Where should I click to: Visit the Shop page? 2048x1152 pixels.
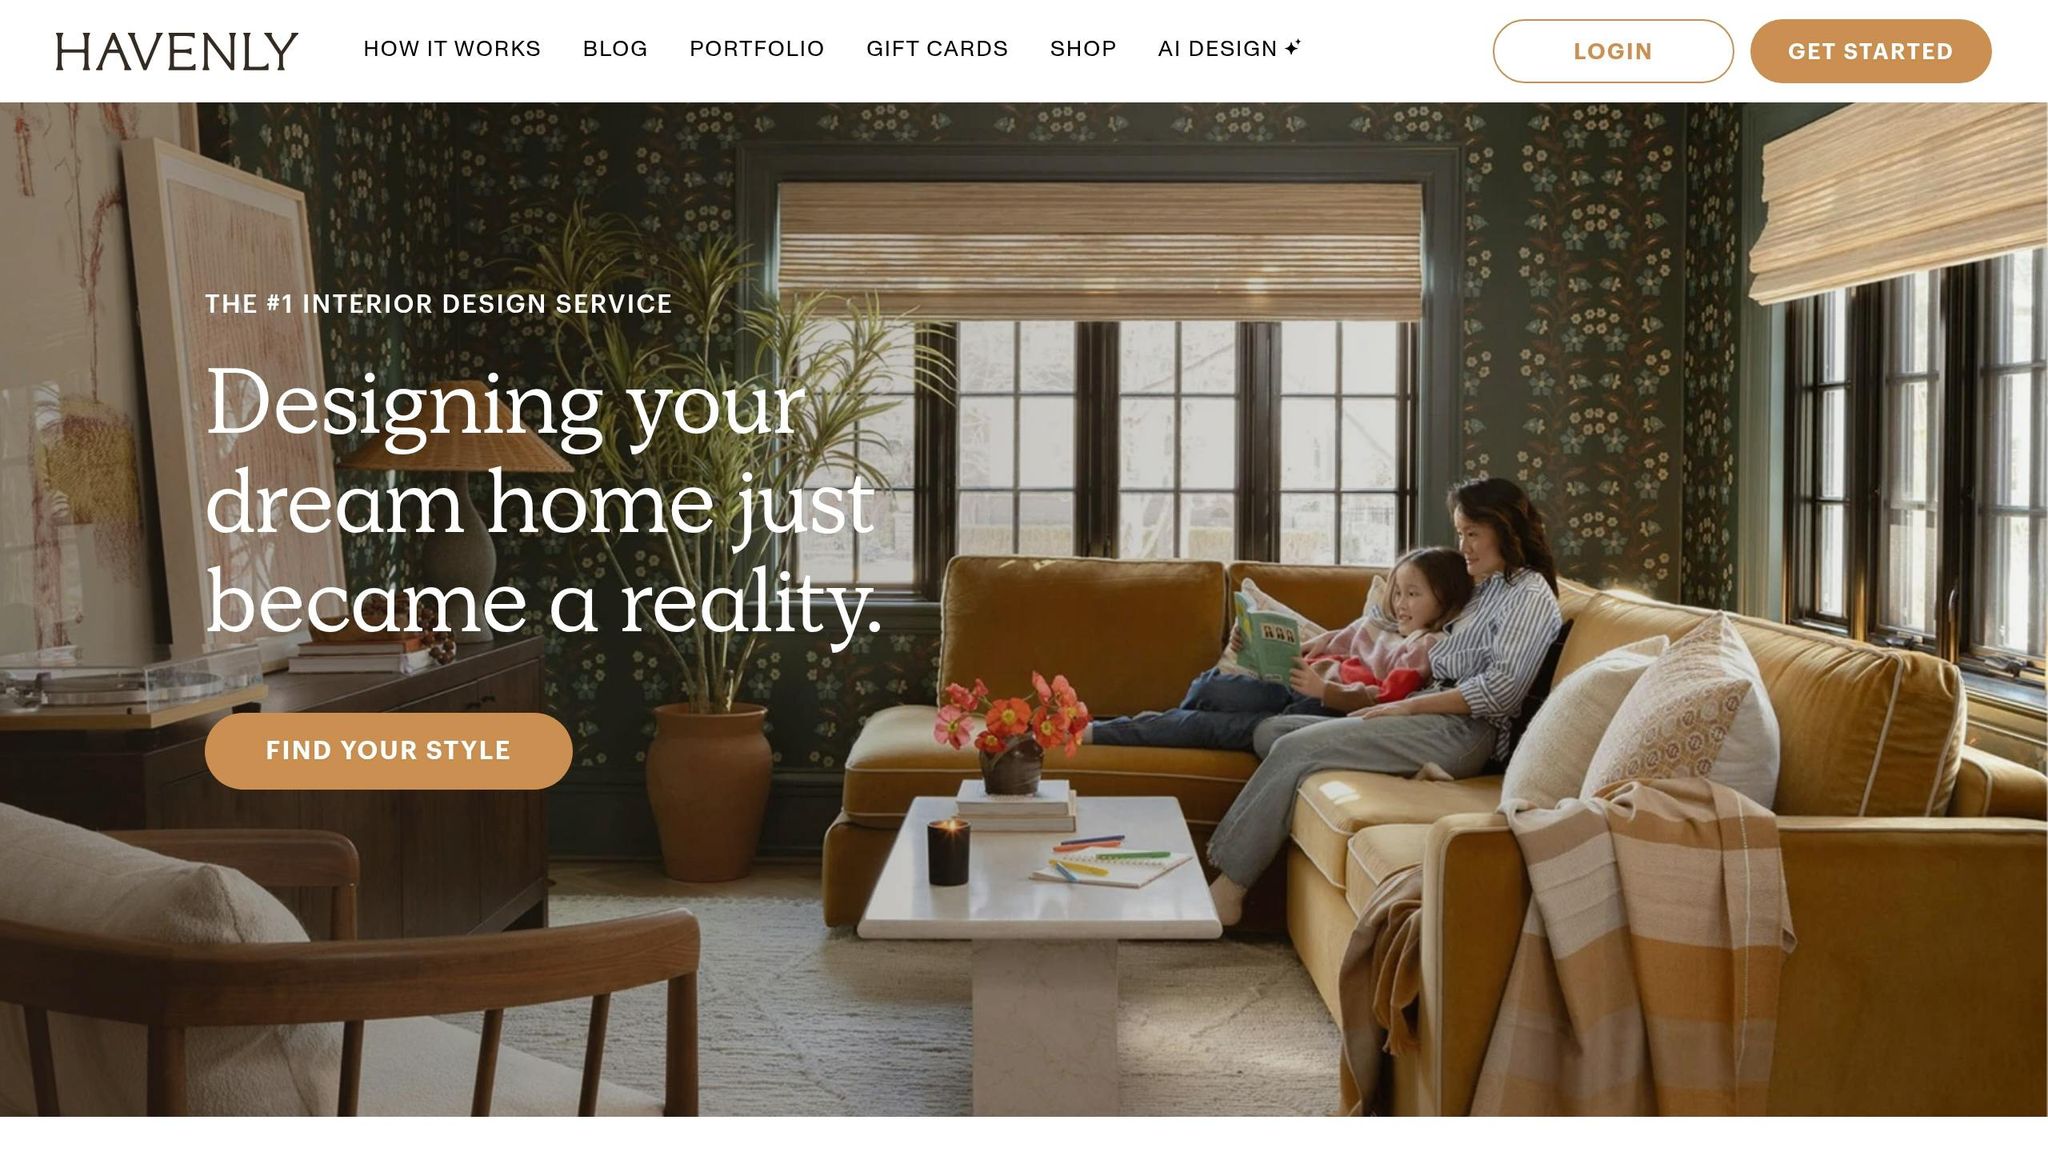pos(1083,49)
